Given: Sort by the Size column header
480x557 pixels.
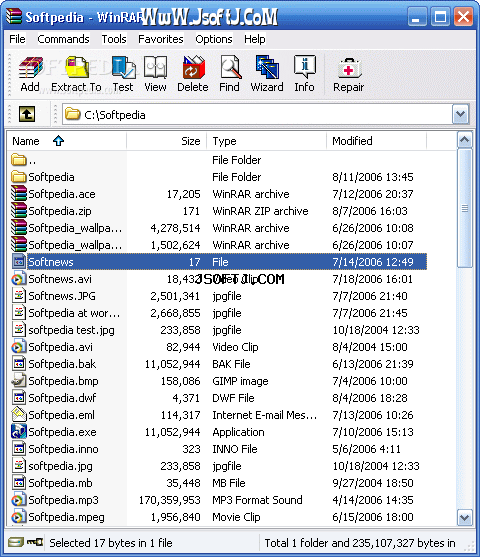Looking at the screenshot, I should click(167, 141).
